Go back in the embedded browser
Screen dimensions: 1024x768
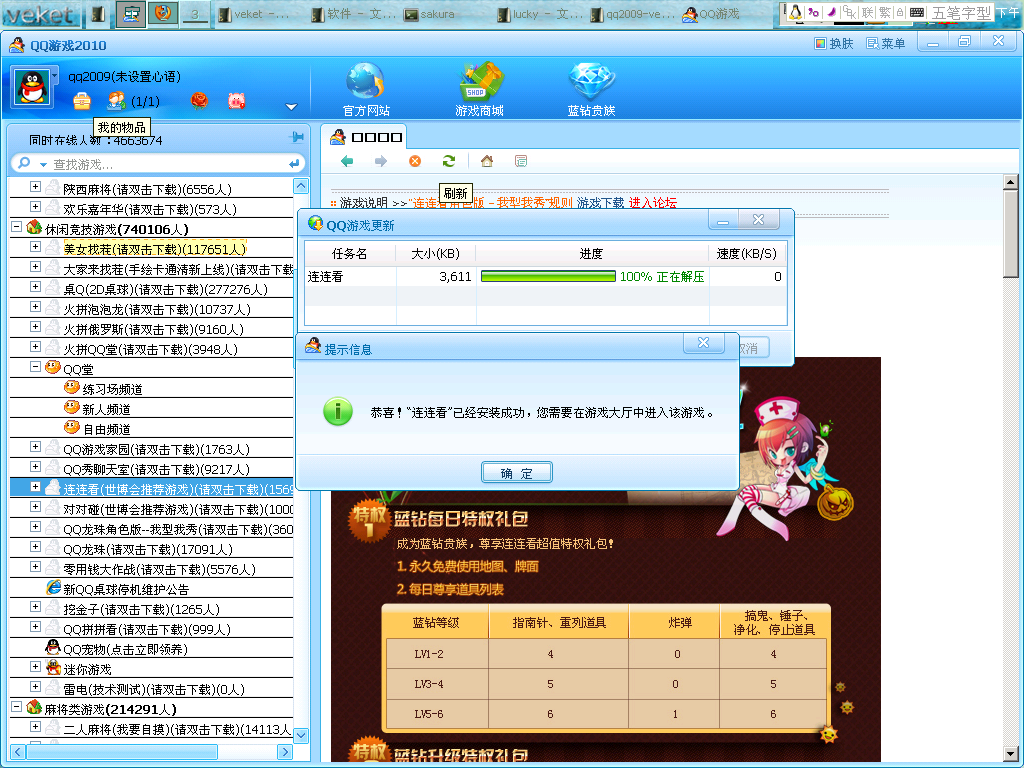click(347, 161)
